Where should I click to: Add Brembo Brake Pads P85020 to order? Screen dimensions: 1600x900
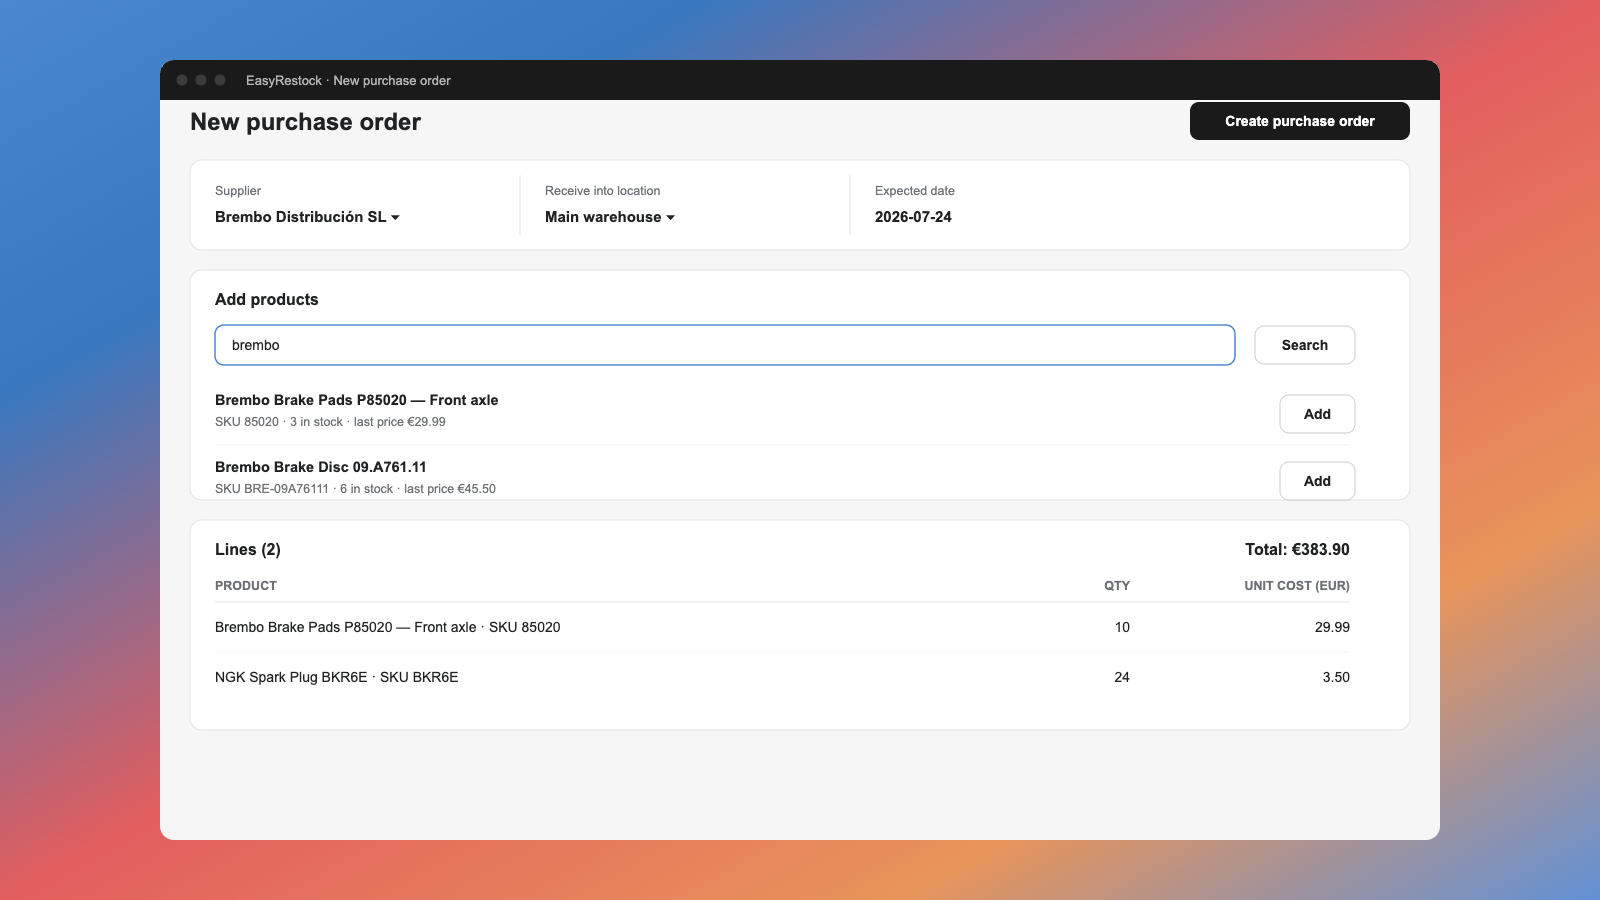pos(1317,414)
